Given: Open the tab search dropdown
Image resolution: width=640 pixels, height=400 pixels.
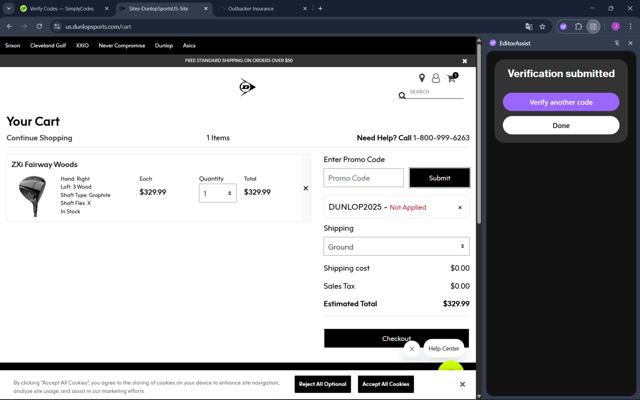Looking at the screenshot, I should pos(9,8).
